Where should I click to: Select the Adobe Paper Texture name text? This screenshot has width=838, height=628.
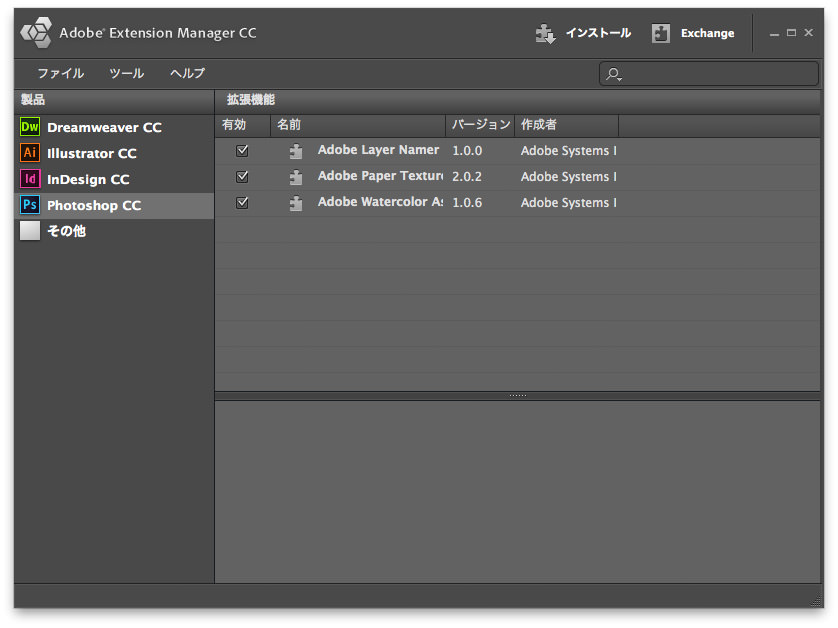coord(380,176)
